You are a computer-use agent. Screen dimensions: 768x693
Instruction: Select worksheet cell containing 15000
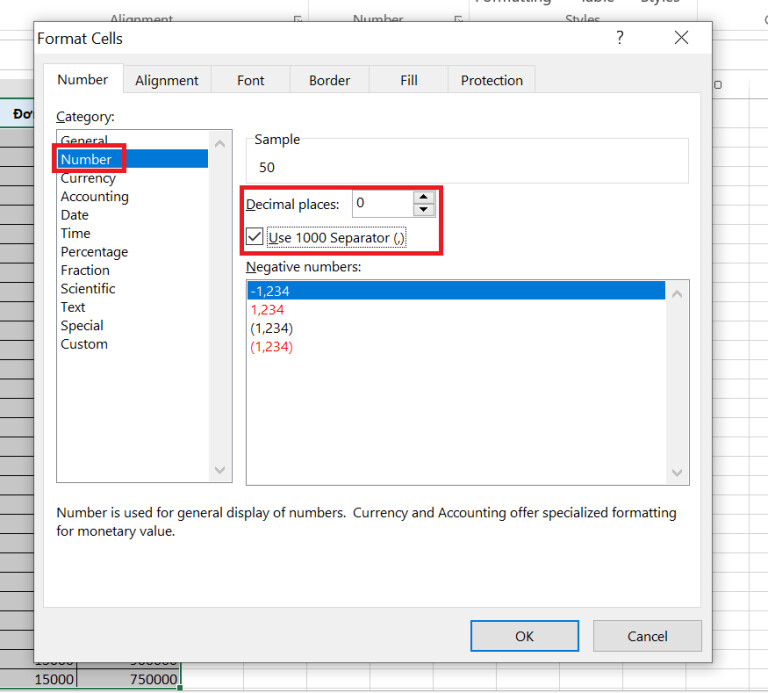click(38, 679)
